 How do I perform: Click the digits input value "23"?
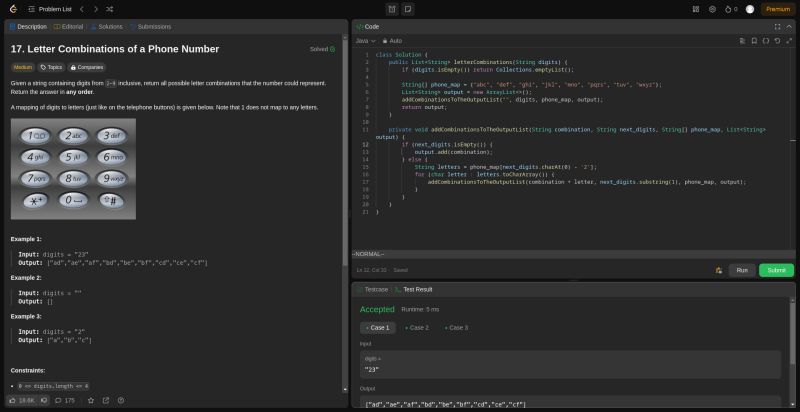(x=372, y=370)
